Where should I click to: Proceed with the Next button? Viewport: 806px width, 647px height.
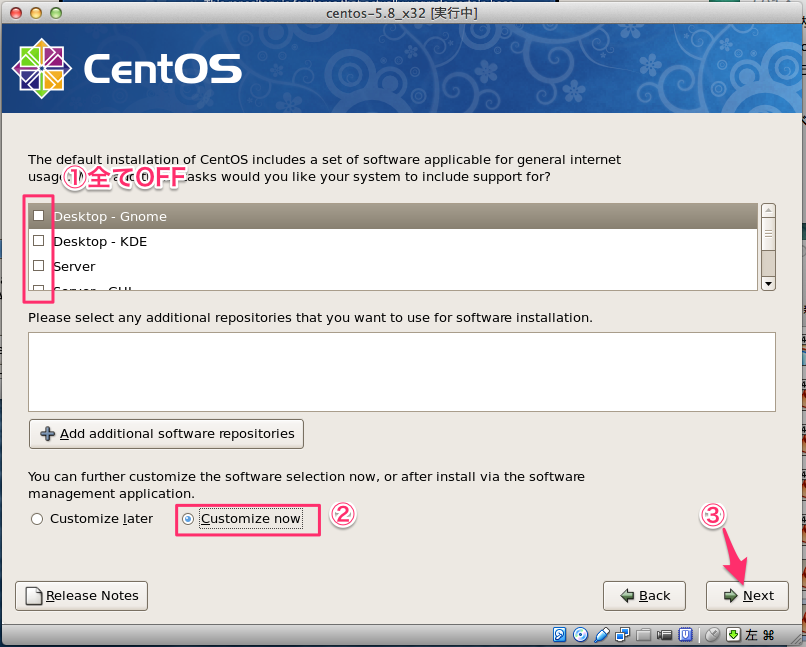(747, 596)
